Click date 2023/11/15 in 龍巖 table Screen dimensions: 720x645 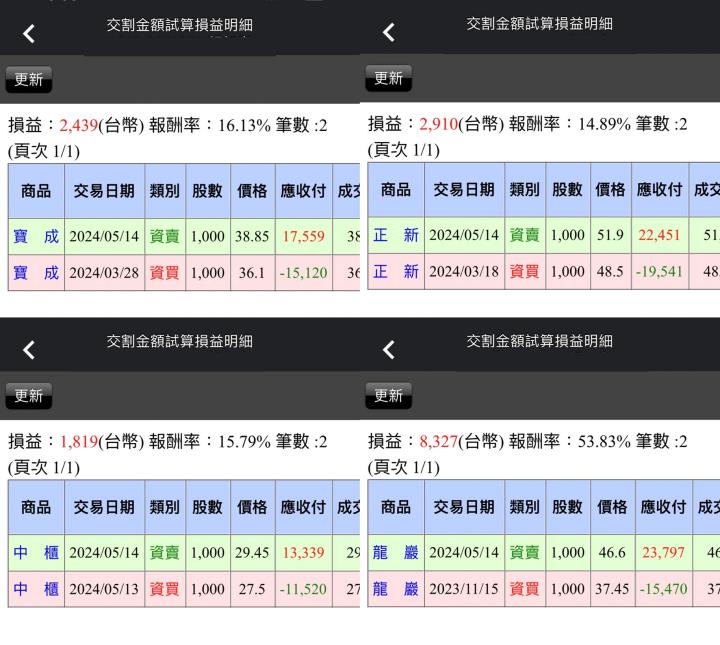464,589
